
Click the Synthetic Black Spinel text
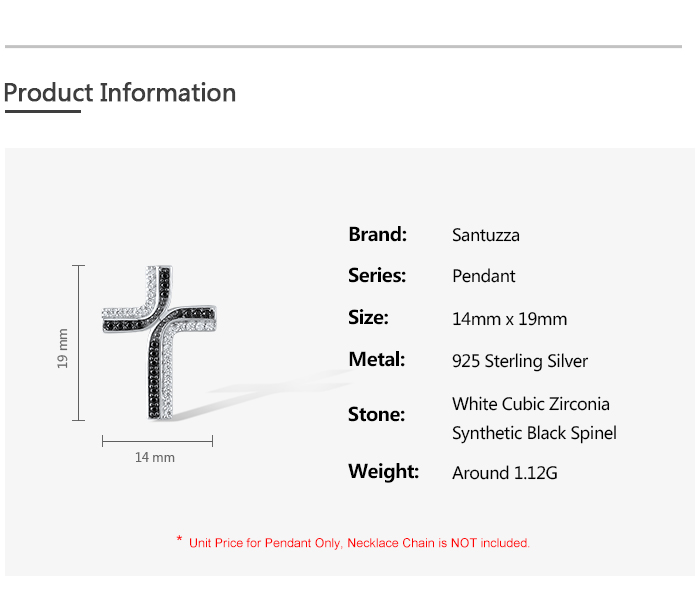coord(534,433)
